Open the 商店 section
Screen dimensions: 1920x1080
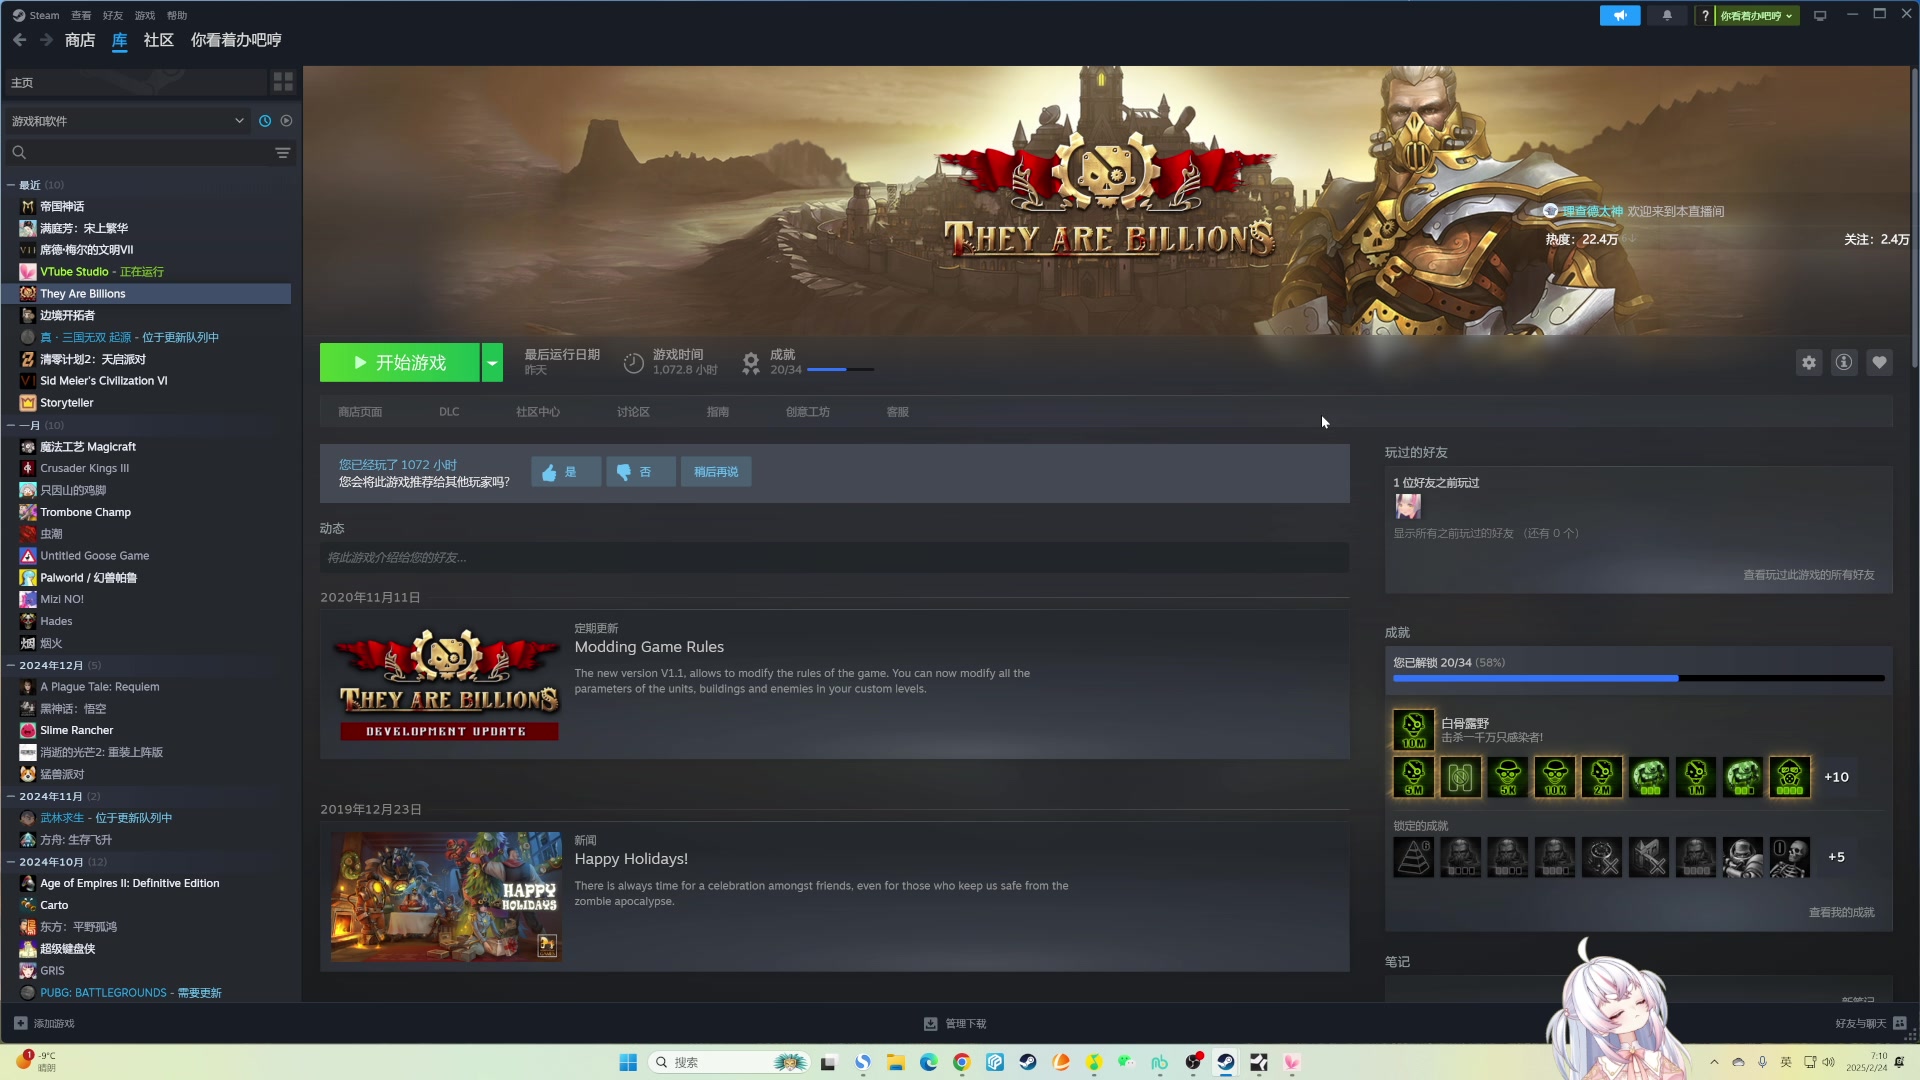coord(80,40)
